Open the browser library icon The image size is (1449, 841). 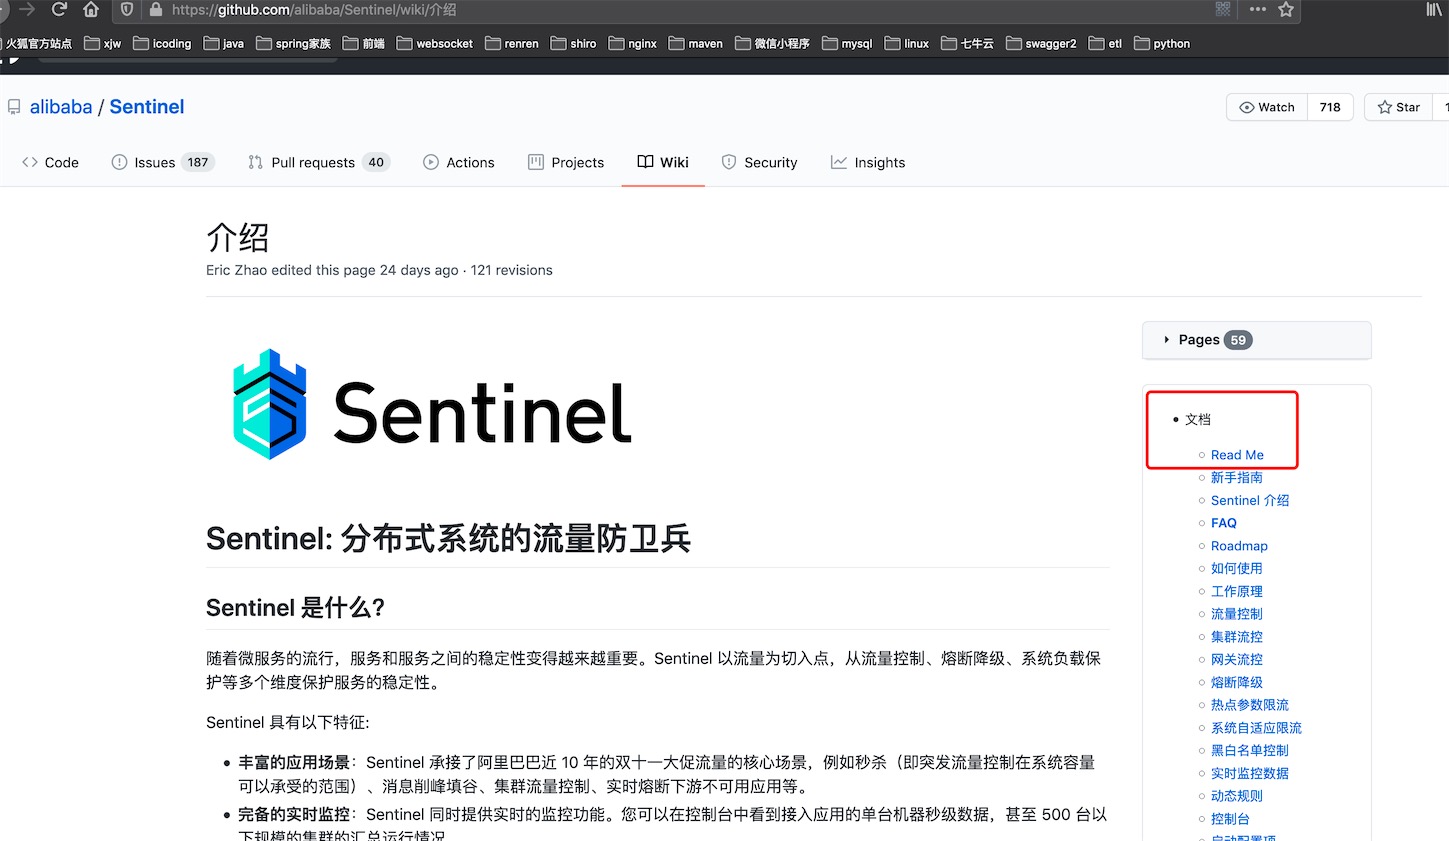tap(1434, 10)
